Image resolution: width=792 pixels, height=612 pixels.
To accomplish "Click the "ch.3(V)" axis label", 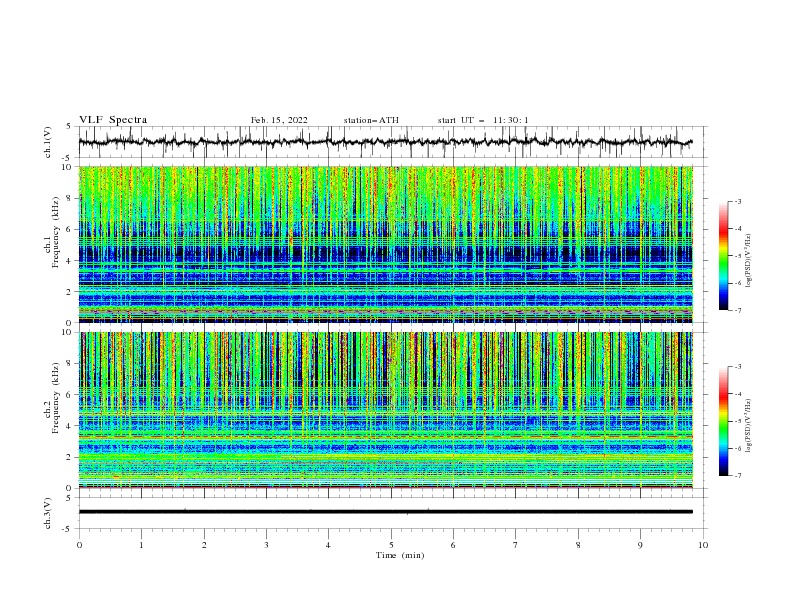I will coord(48,513).
